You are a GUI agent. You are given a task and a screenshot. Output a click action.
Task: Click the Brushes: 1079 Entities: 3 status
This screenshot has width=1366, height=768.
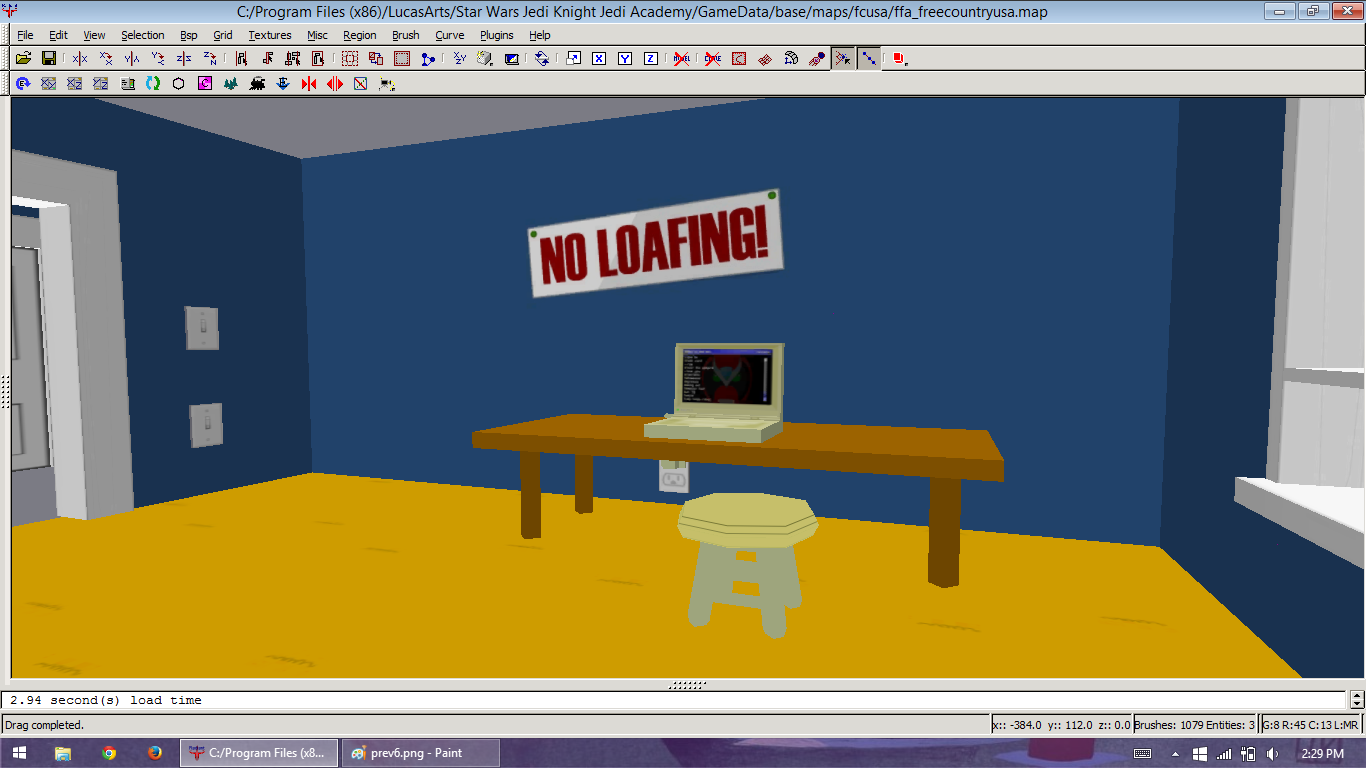[x=1194, y=725]
